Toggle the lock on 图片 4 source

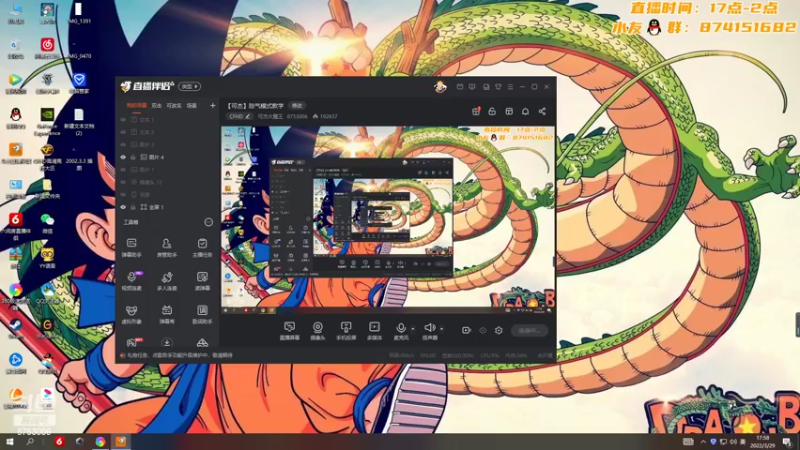pos(133,157)
